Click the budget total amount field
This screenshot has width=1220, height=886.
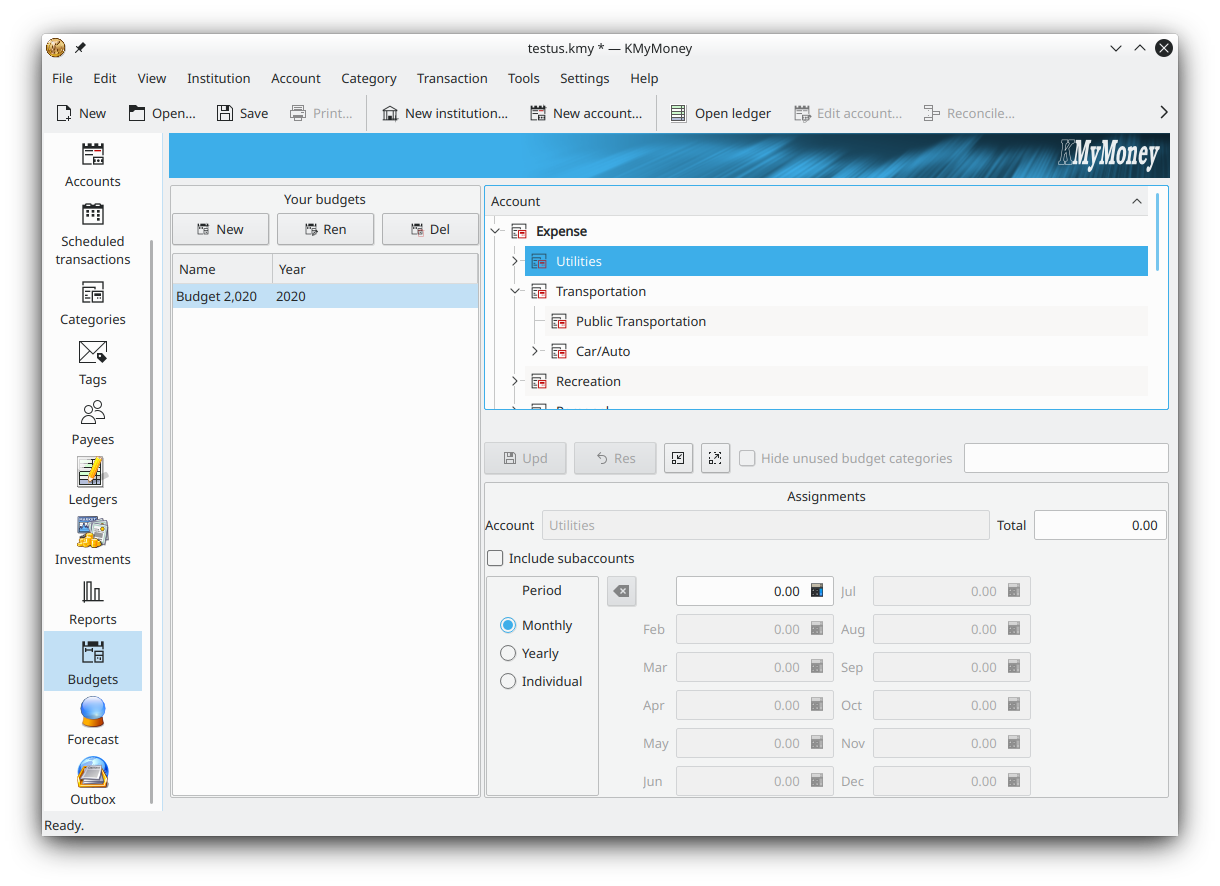click(x=1099, y=525)
